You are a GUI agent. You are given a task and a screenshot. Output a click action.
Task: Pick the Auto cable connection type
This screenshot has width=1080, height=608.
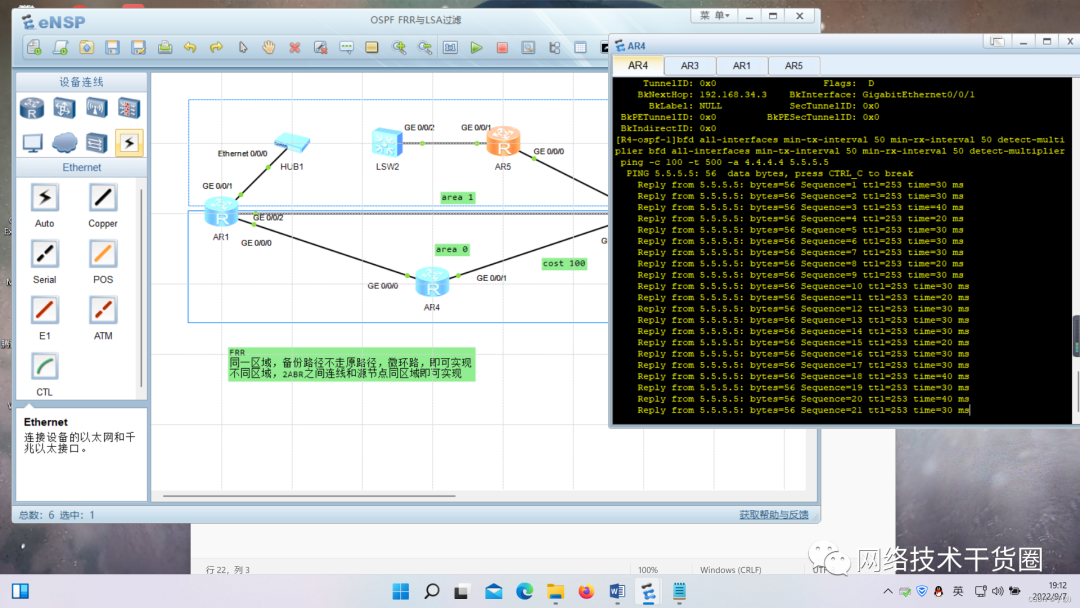tap(44, 198)
